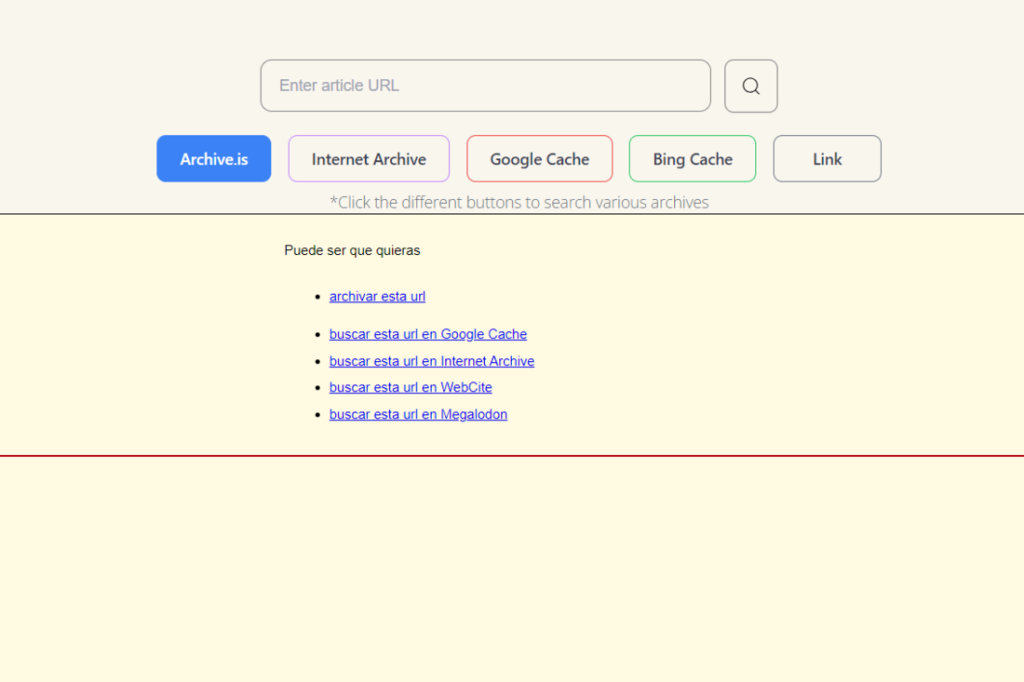Select the 'Puede ser que quieras' text

[x=352, y=251]
